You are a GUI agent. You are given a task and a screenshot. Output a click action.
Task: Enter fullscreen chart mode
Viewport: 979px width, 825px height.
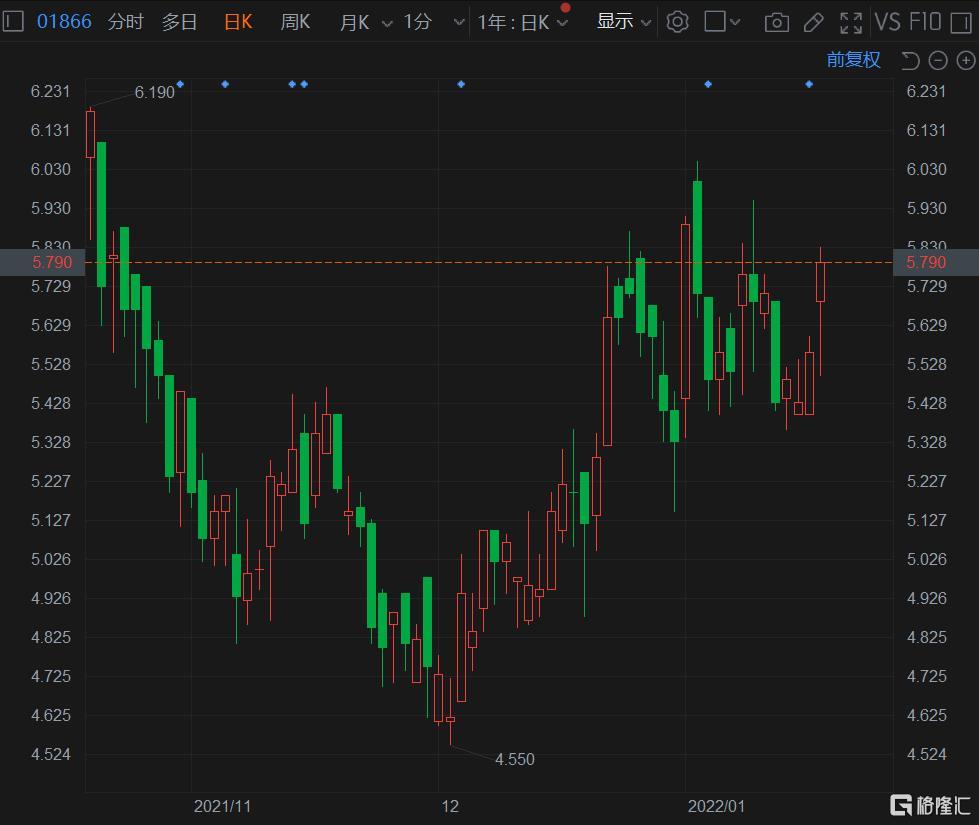(x=851, y=21)
